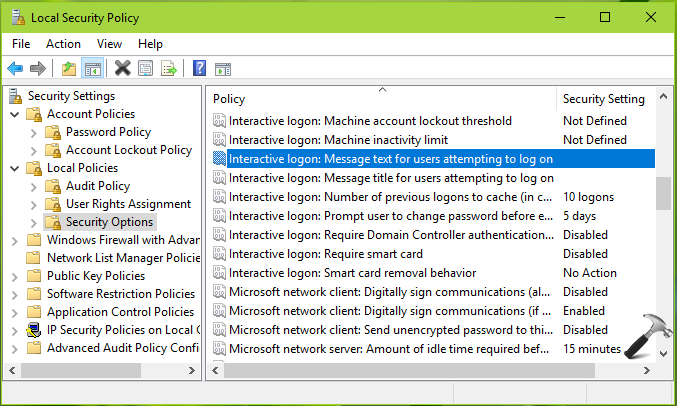This screenshot has height=406, width=677.
Task: Click the Export List toolbar icon
Action: (x=169, y=68)
